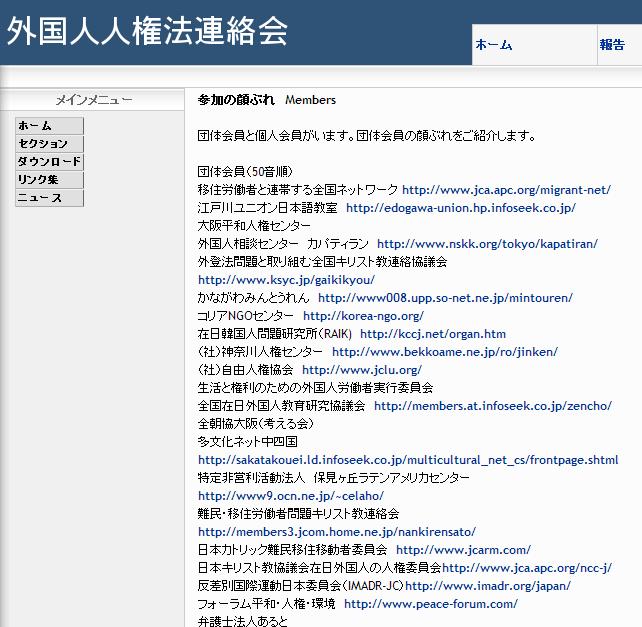Open リンク集 in the main menu sidebar

(50, 180)
